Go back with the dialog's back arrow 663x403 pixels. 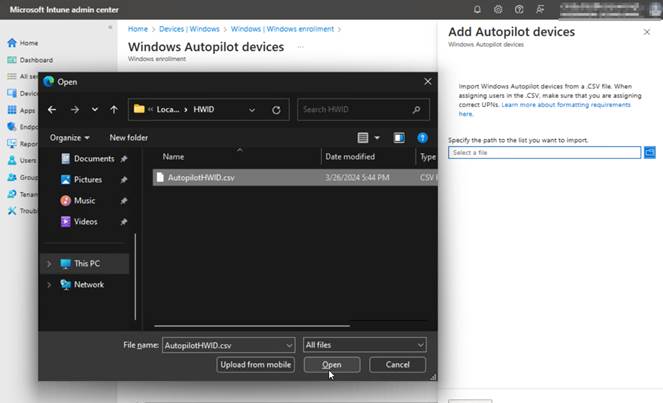click(x=51, y=109)
